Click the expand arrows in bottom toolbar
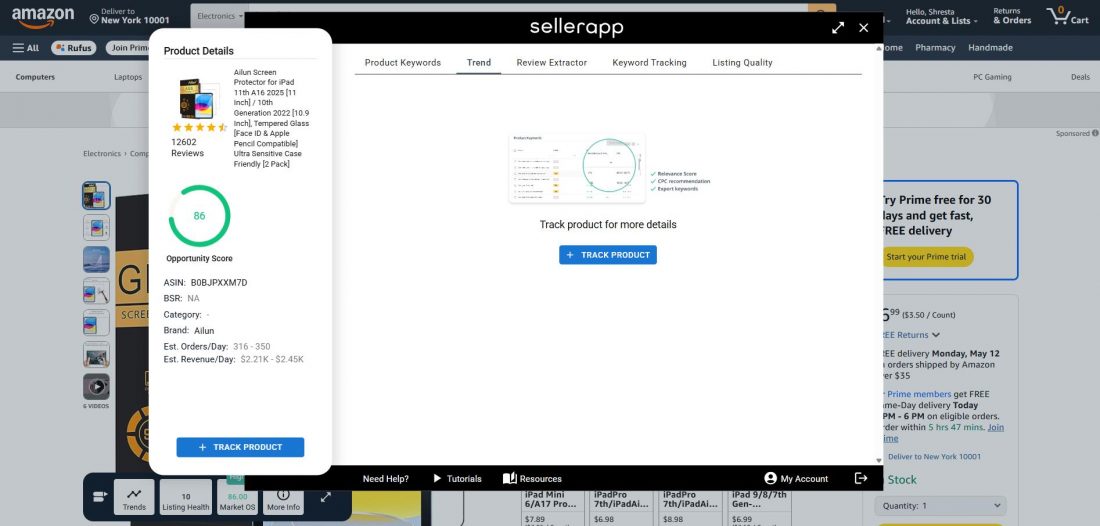 point(326,497)
